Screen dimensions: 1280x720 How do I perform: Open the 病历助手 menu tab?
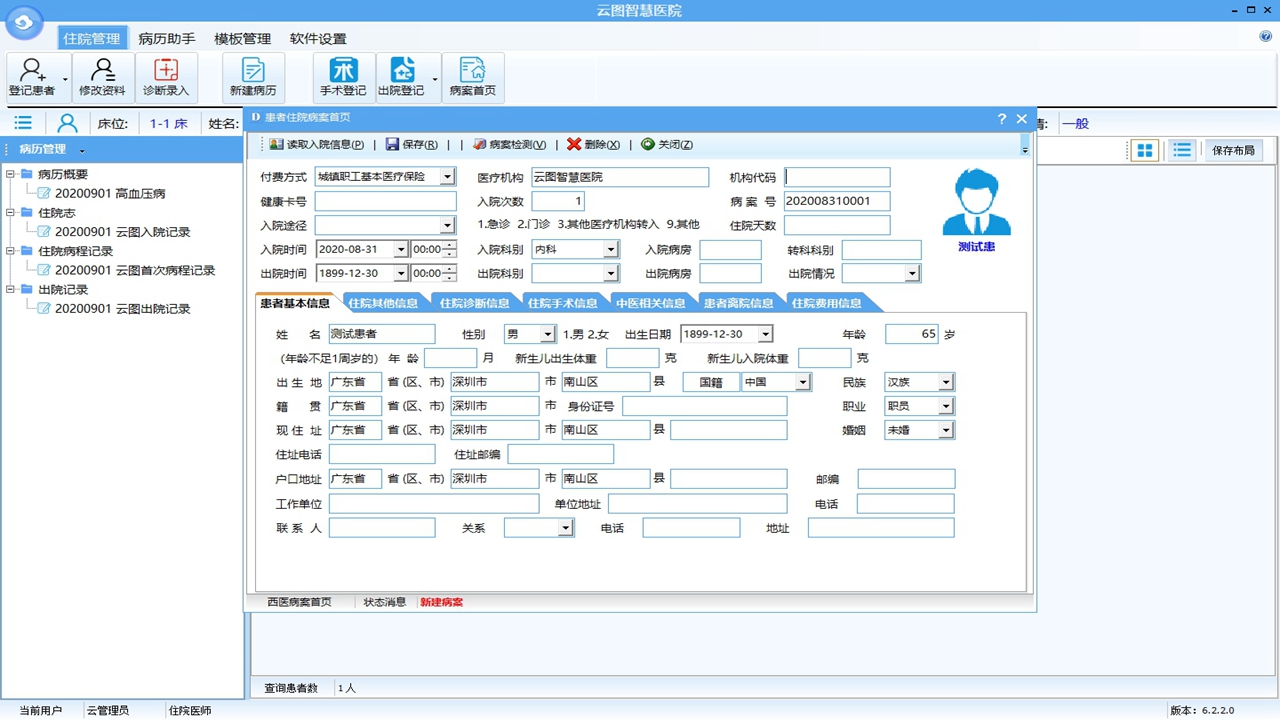coord(166,39)
